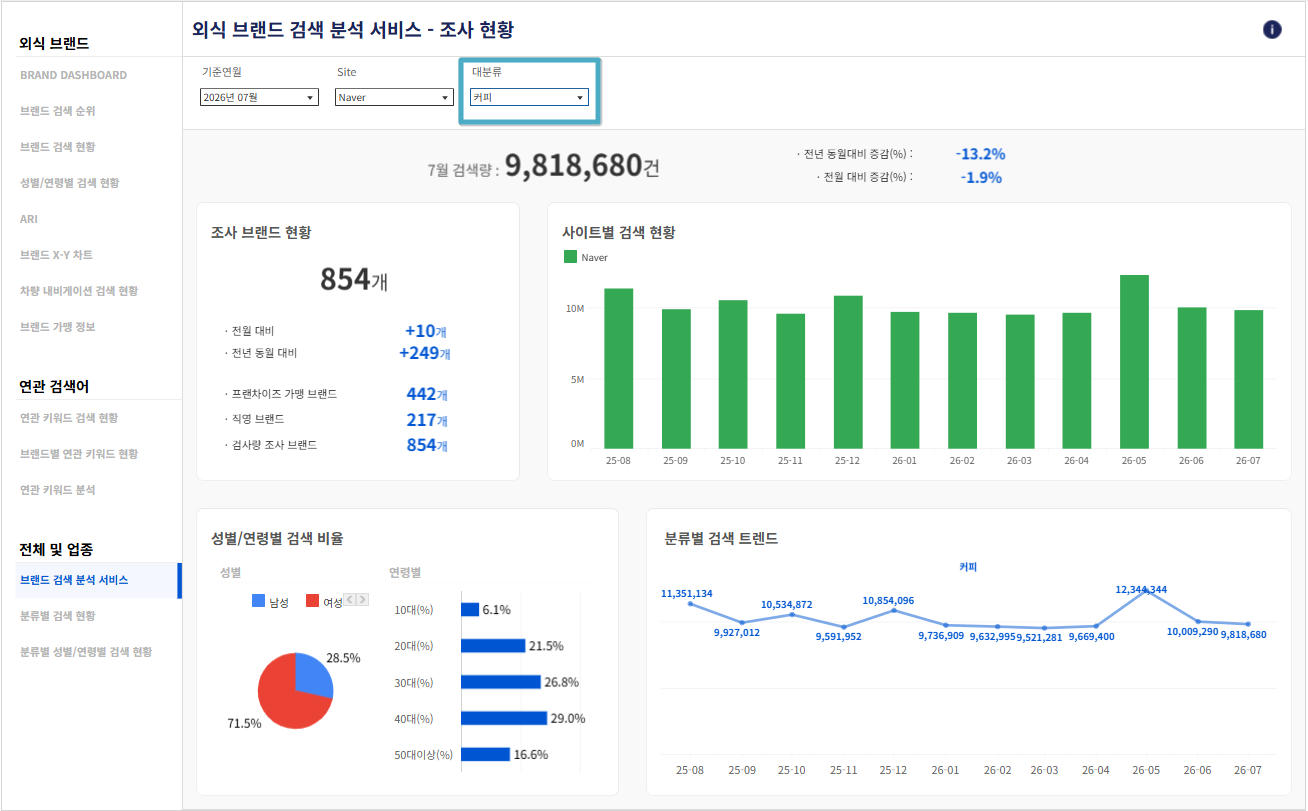Viewport: 1308px width, 811px height.
Task: Open 성별/연령별 검색 현황 page
Action: point(69,183)
